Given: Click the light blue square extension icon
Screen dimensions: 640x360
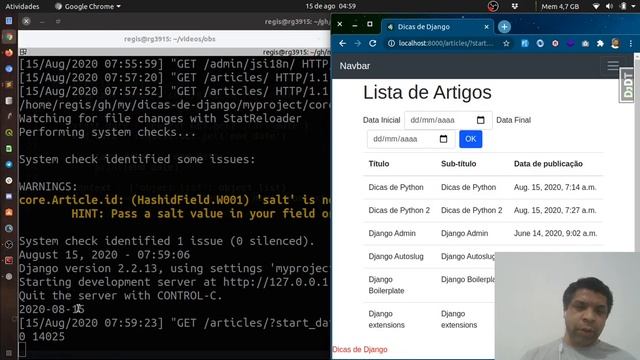Looking at the screenshot, I should point(524,43).
